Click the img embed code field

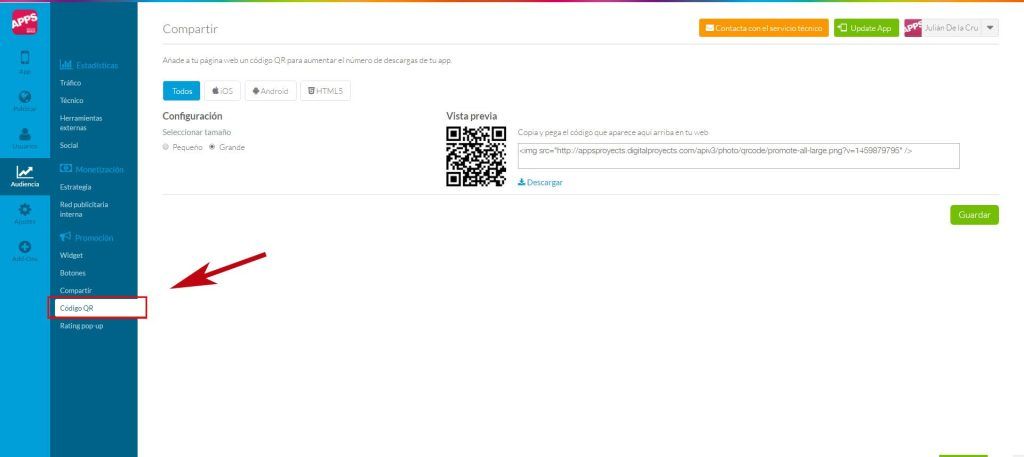coord(739,156)
